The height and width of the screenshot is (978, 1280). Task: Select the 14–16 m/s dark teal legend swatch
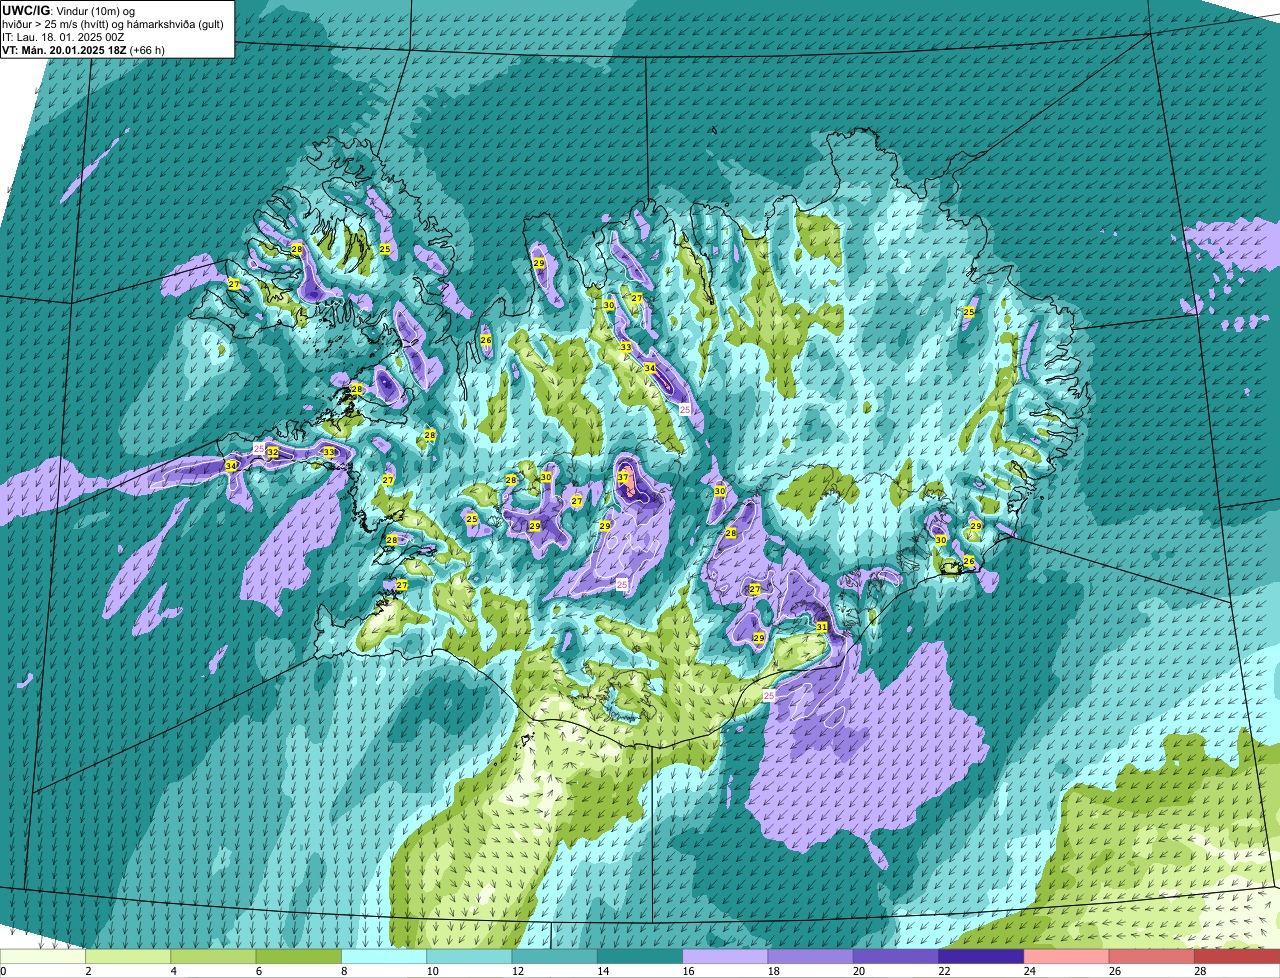640,956
